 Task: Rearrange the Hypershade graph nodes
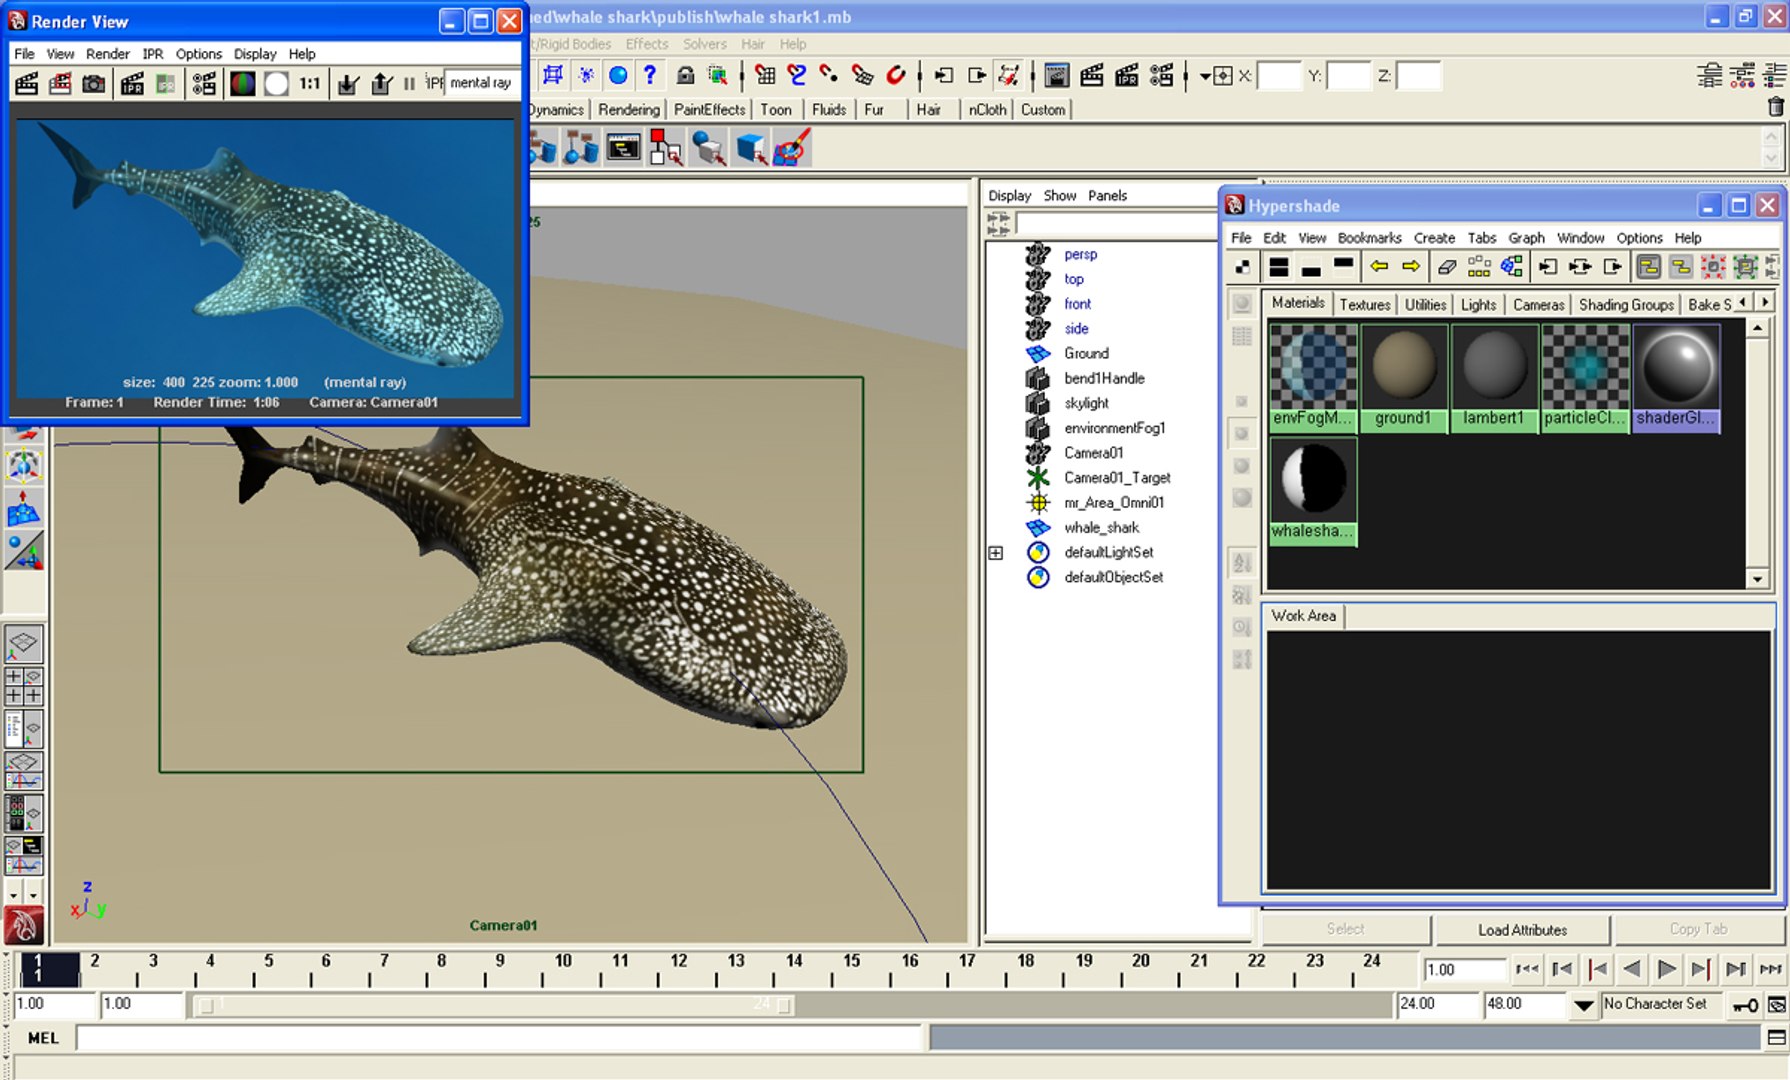point(1479,267)
